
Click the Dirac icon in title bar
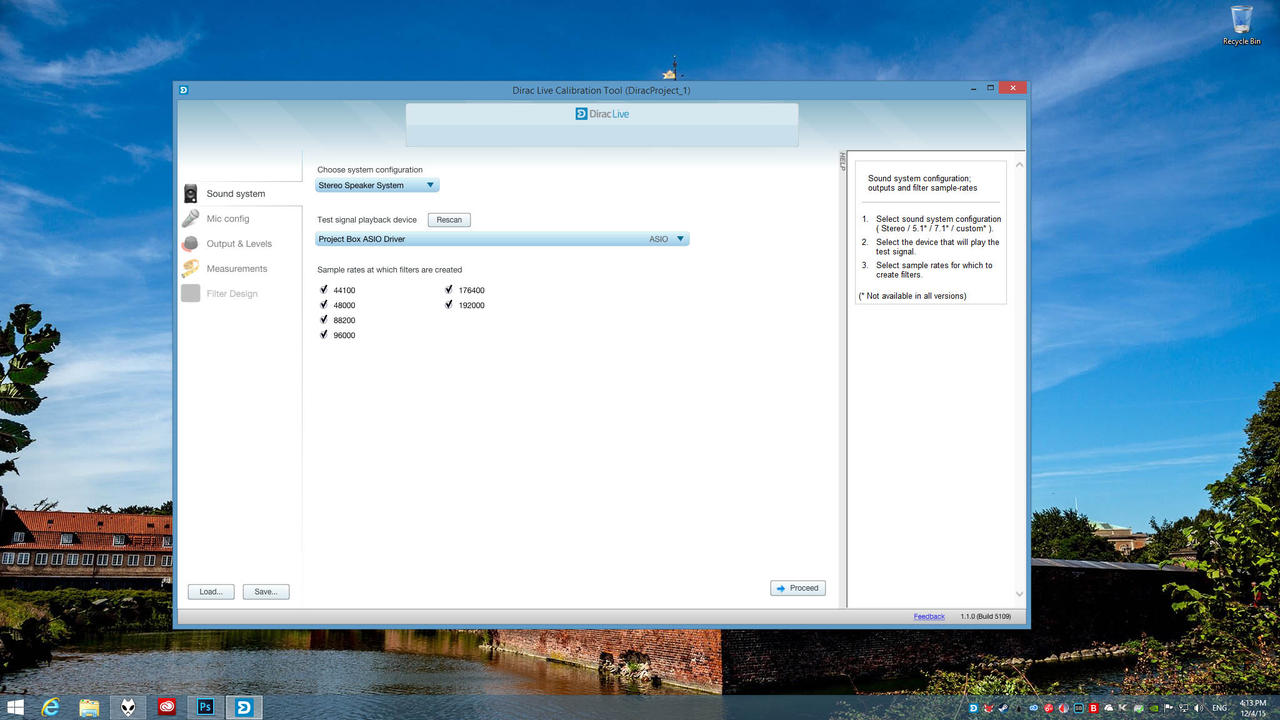click(184, 90)
